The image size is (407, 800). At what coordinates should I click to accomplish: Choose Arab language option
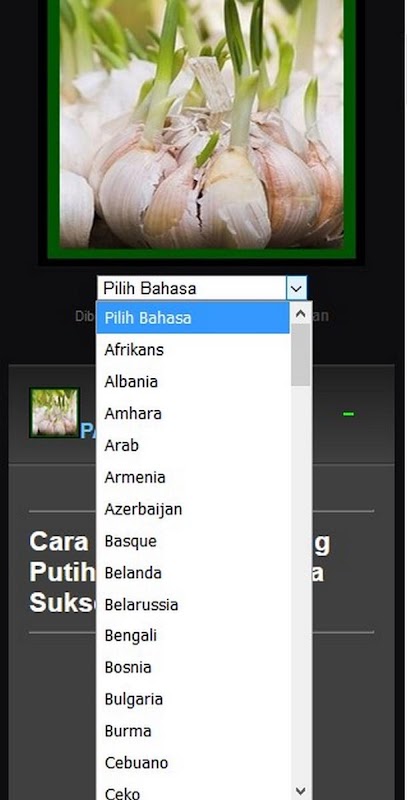[193, 445]
